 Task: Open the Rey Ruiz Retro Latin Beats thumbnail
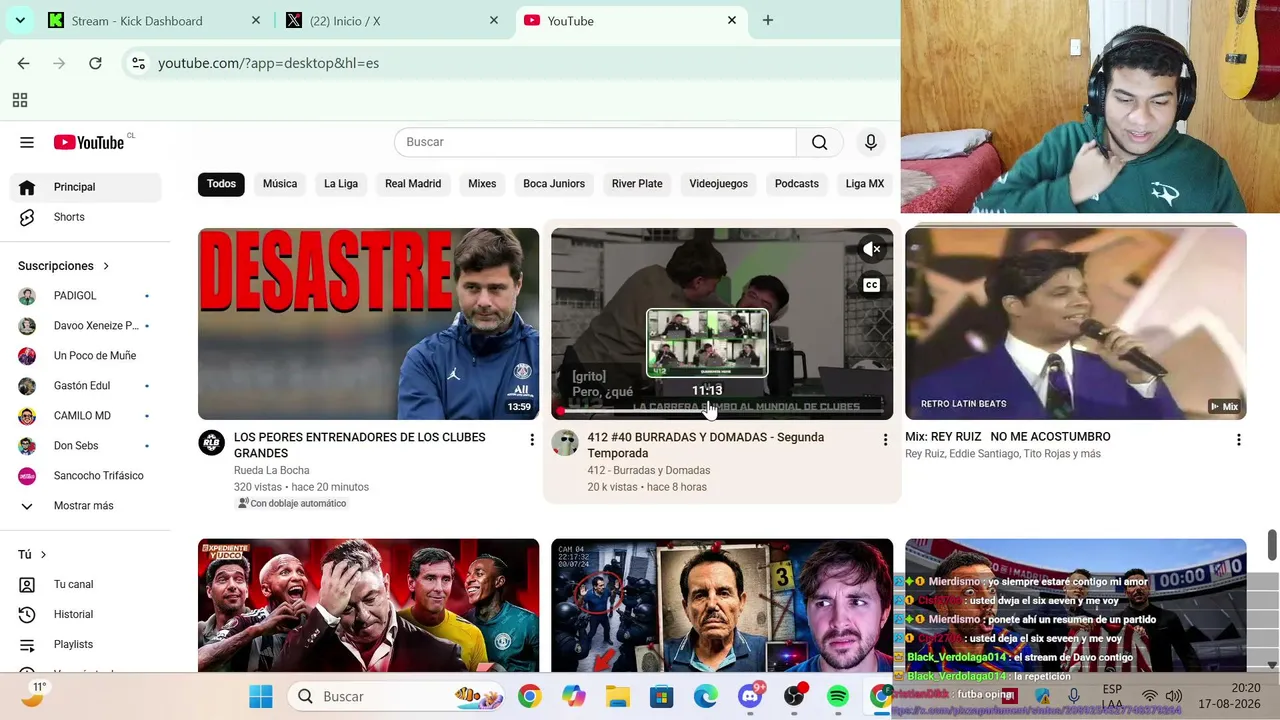pyautogui.click(x=1075, y=324)
